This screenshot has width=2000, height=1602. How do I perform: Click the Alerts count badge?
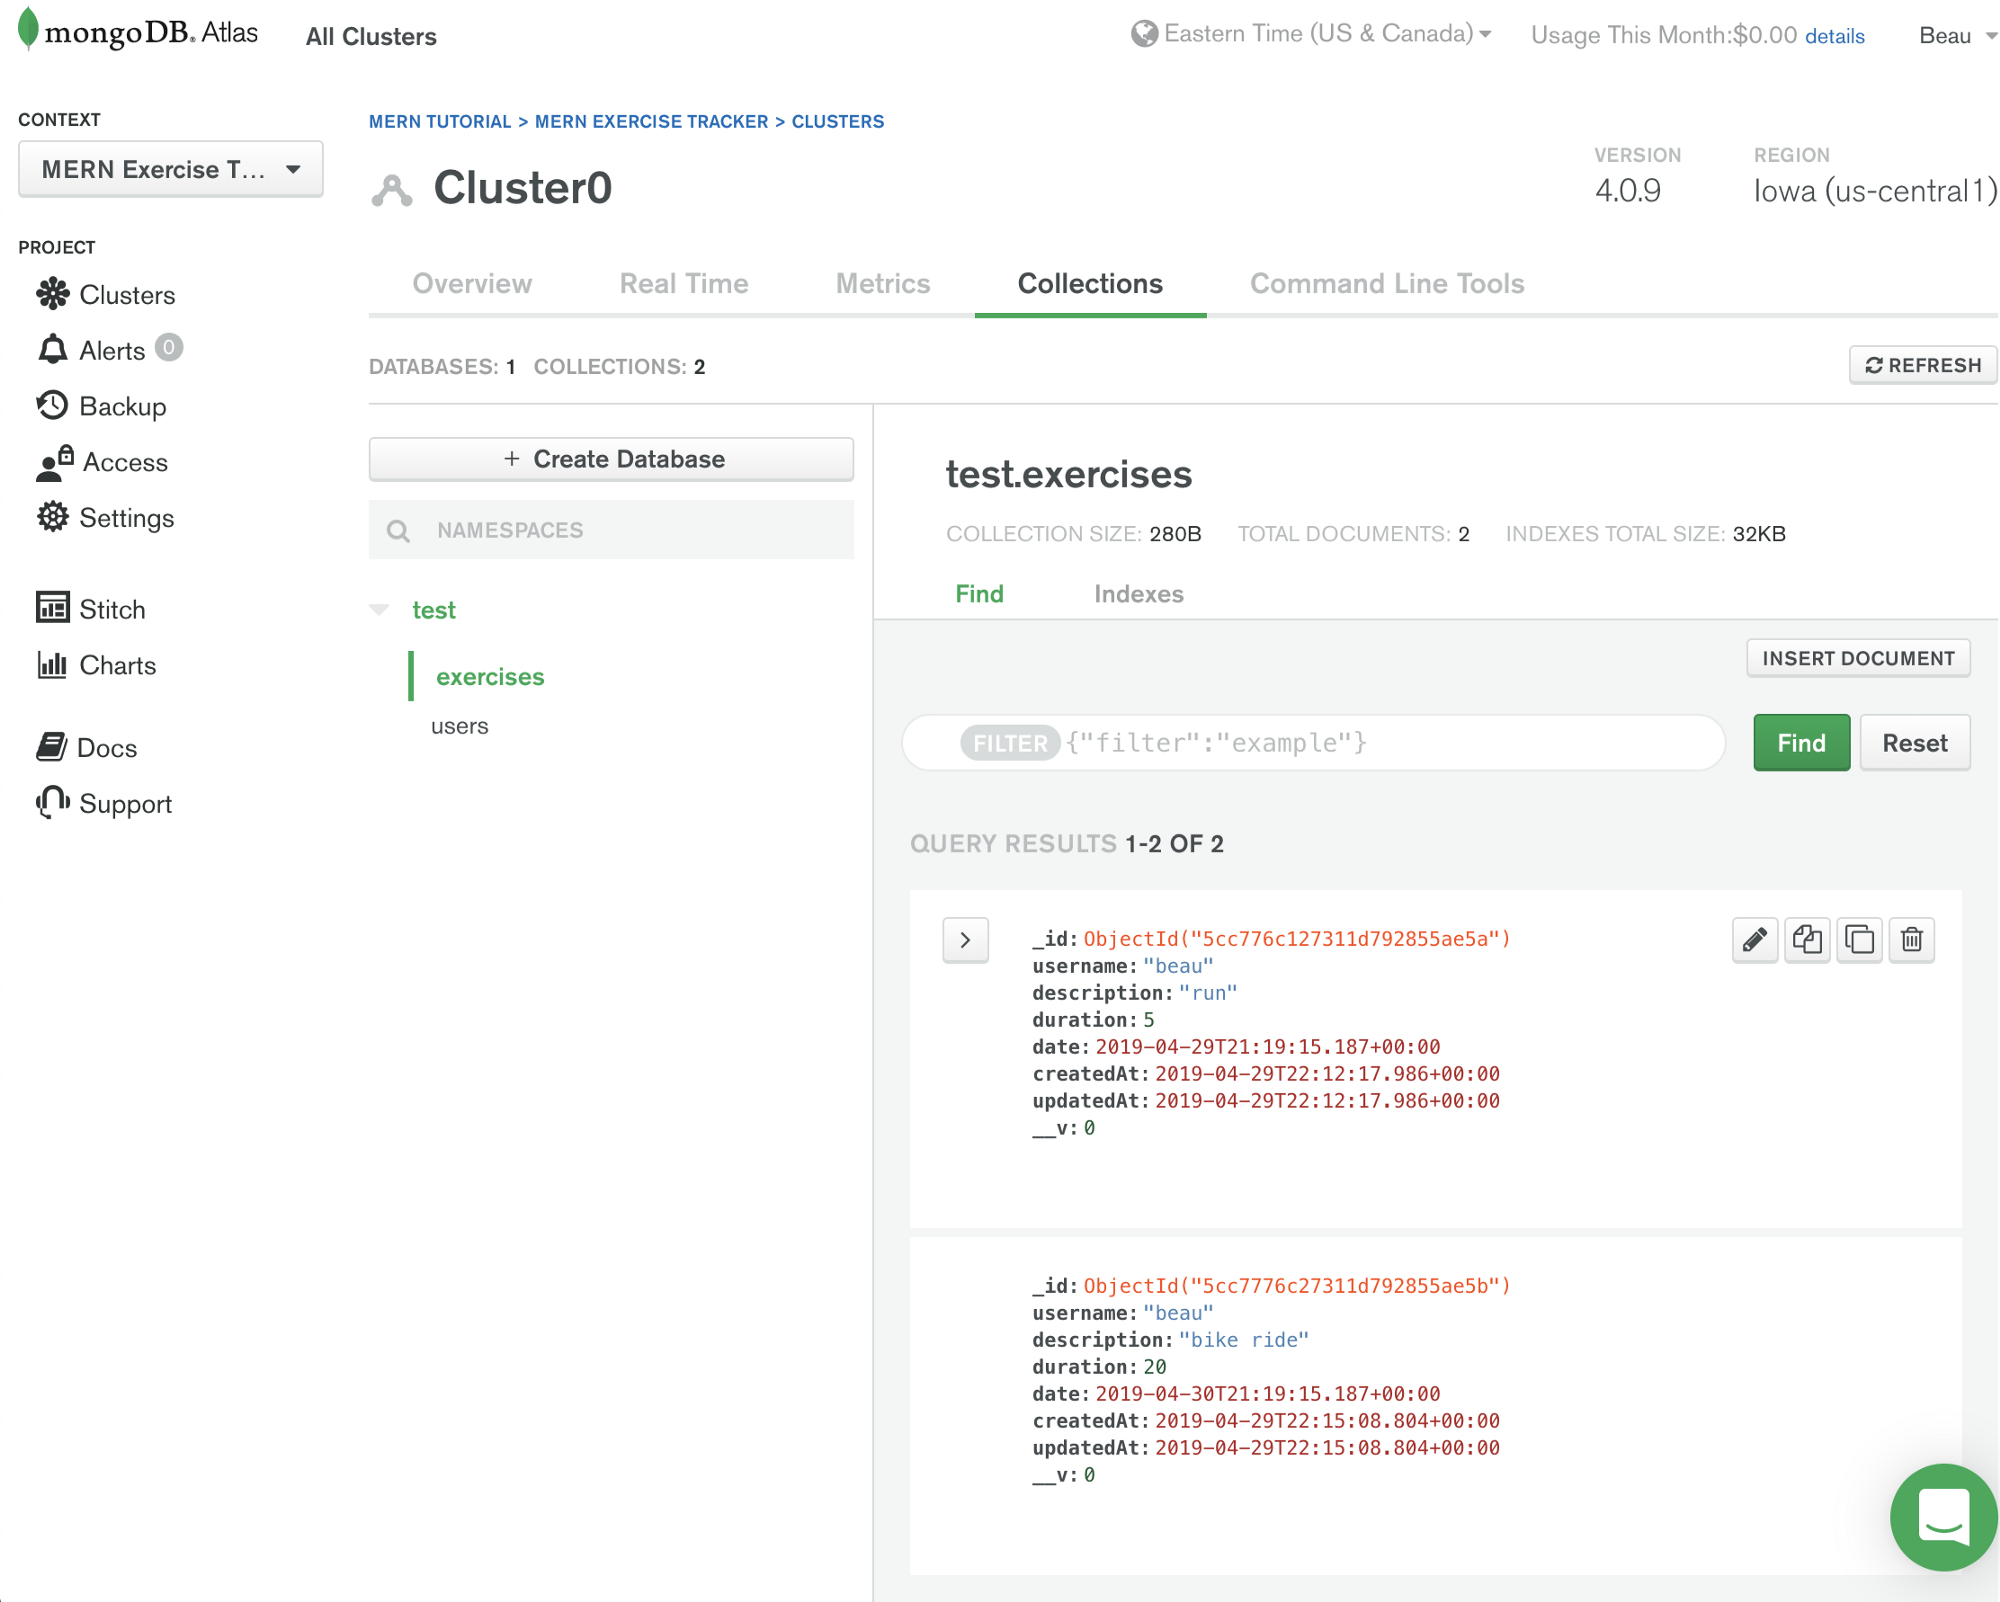(x=169, y=348)
